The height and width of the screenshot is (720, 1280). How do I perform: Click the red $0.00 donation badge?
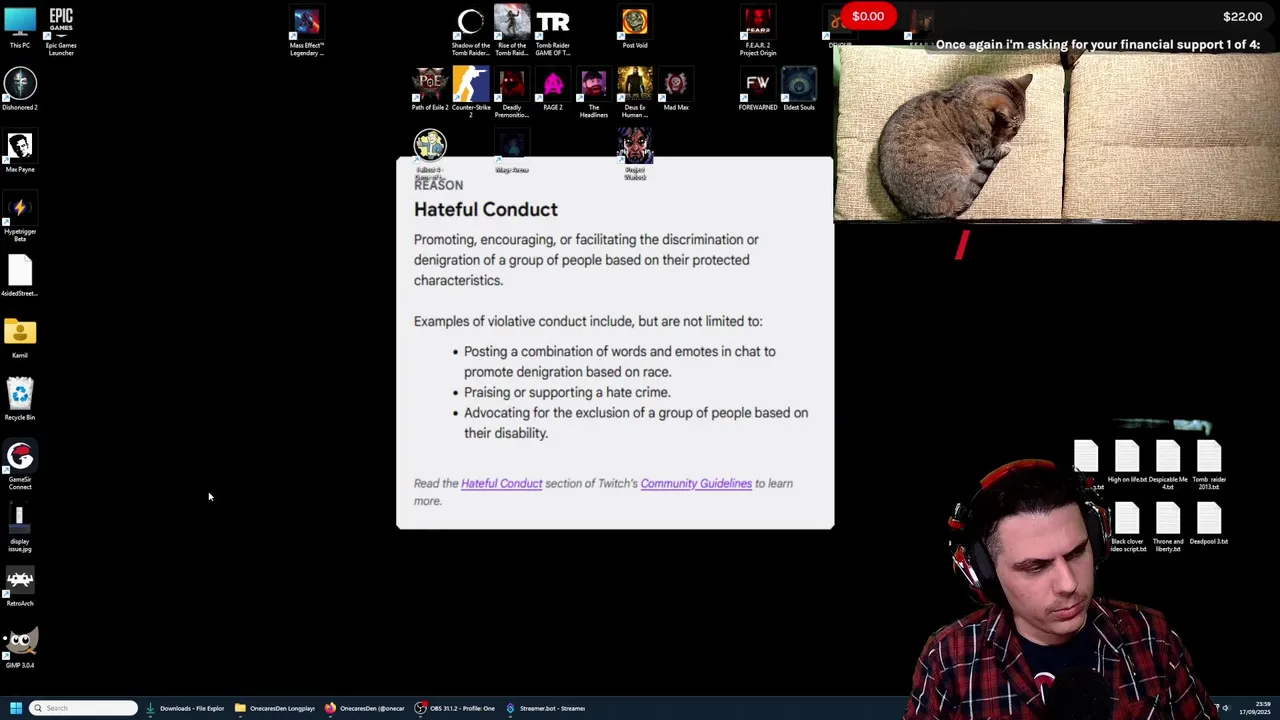point(868,16)
